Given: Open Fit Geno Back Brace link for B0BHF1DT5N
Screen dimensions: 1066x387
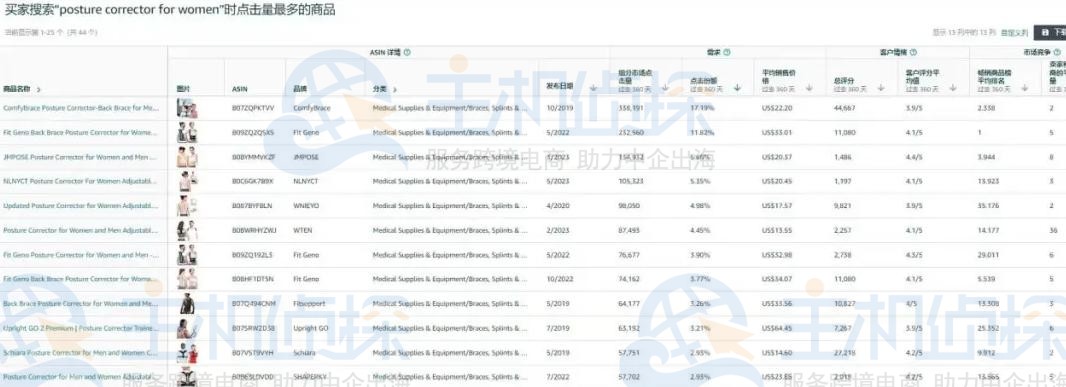Looking at the screenshot, I should (81, 280).
